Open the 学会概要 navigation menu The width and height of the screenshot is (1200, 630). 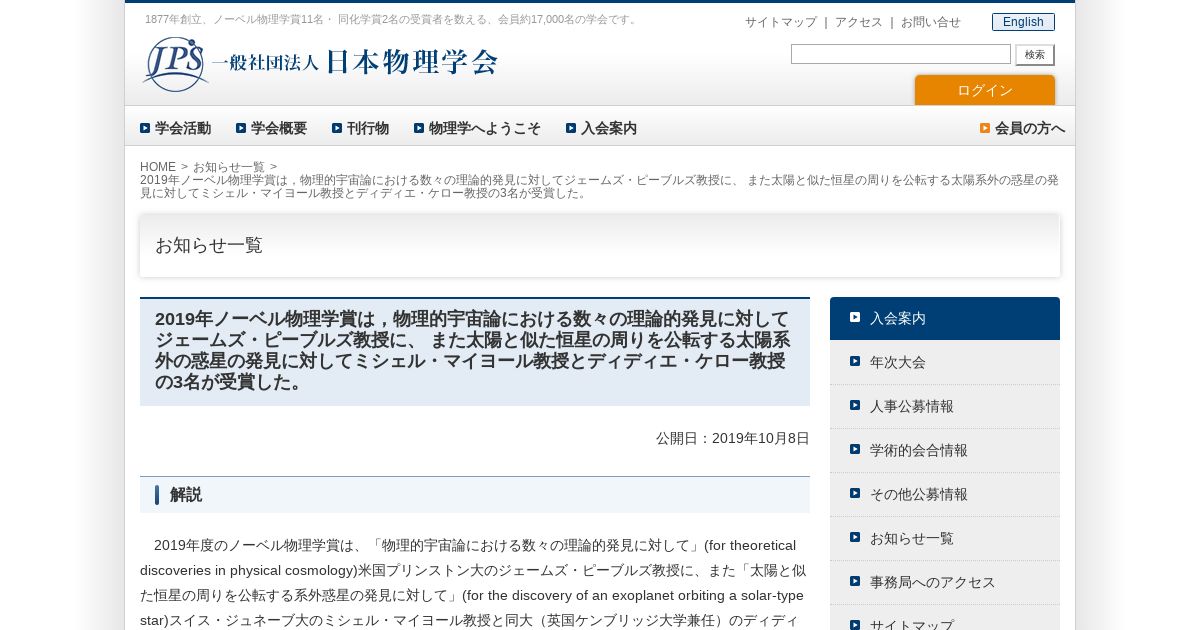coord(271,128)
